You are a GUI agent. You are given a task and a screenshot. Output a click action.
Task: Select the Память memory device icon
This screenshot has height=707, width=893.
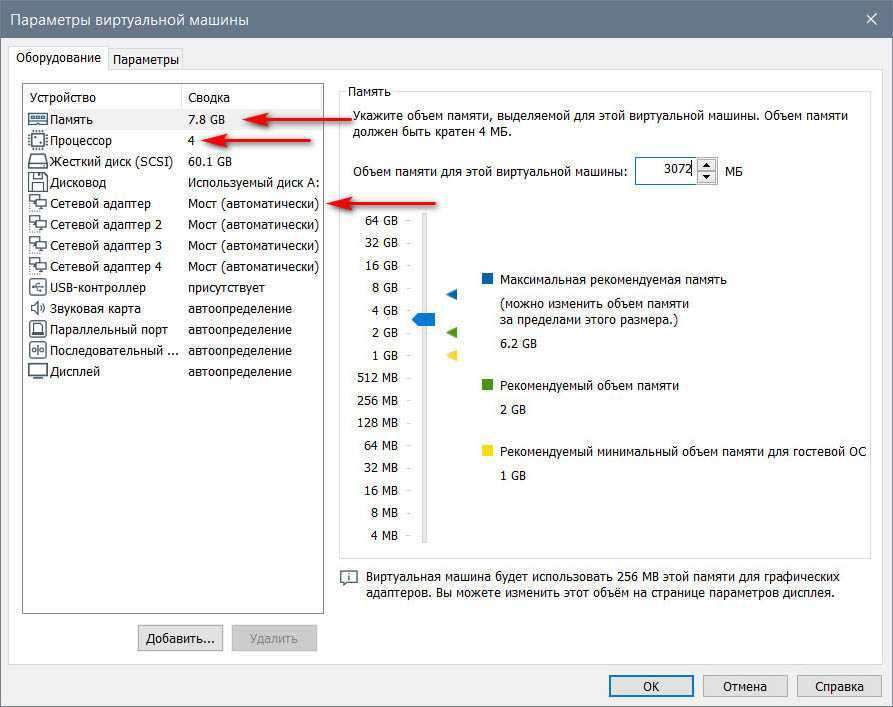pyautogui.click(x=37, y=119)
